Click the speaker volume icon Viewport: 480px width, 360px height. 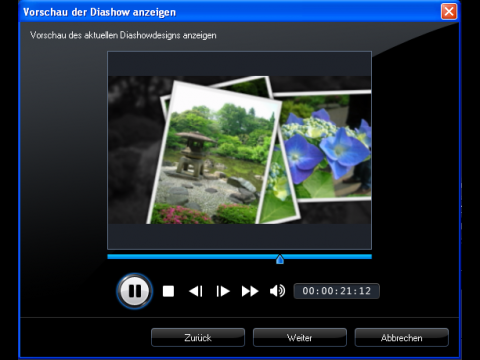tap(277, 291)
